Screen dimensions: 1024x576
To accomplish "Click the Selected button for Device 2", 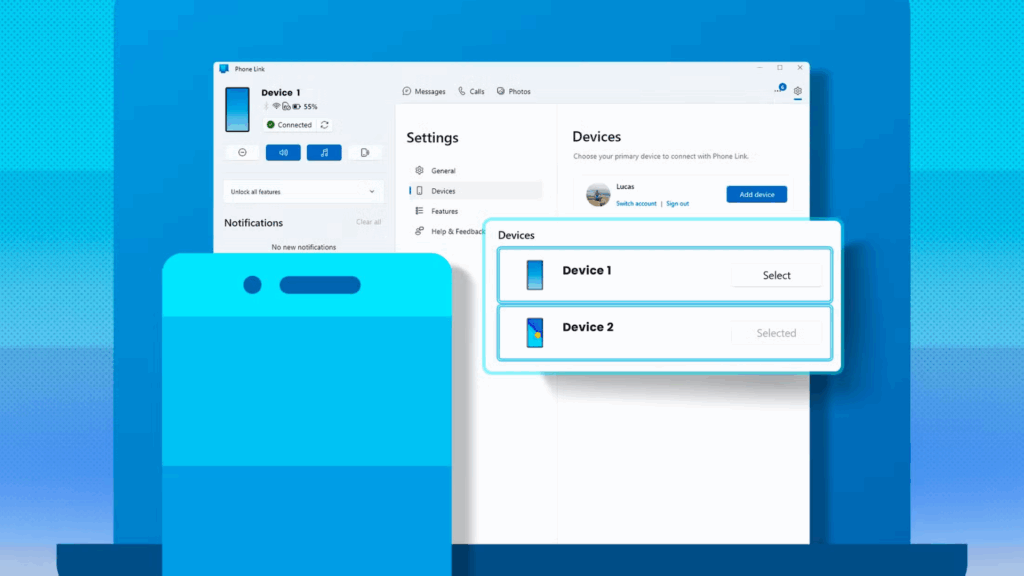I will 776,333.
